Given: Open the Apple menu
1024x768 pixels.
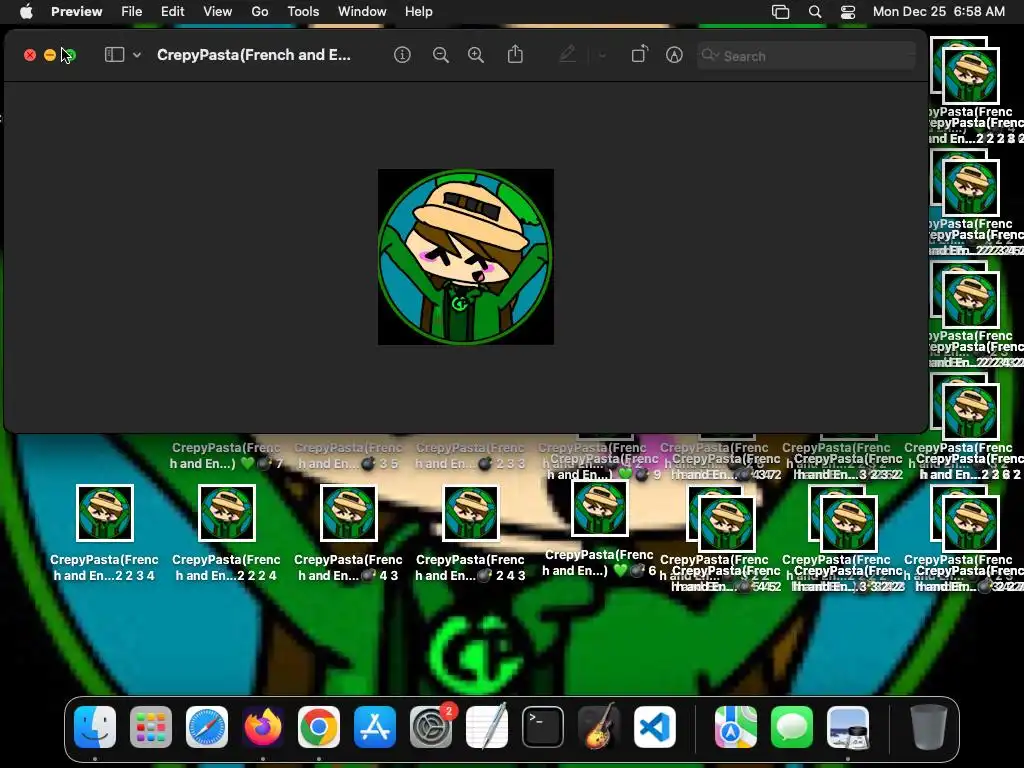Looking at the screenshot, I should [26, 11].
